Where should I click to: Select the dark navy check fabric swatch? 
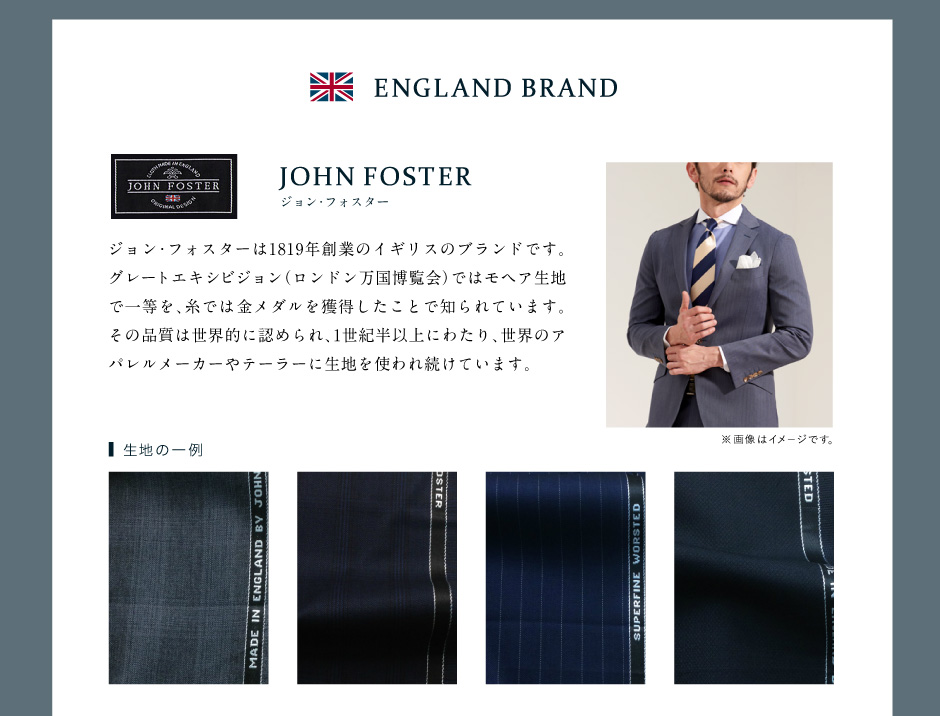pos(376,577)
